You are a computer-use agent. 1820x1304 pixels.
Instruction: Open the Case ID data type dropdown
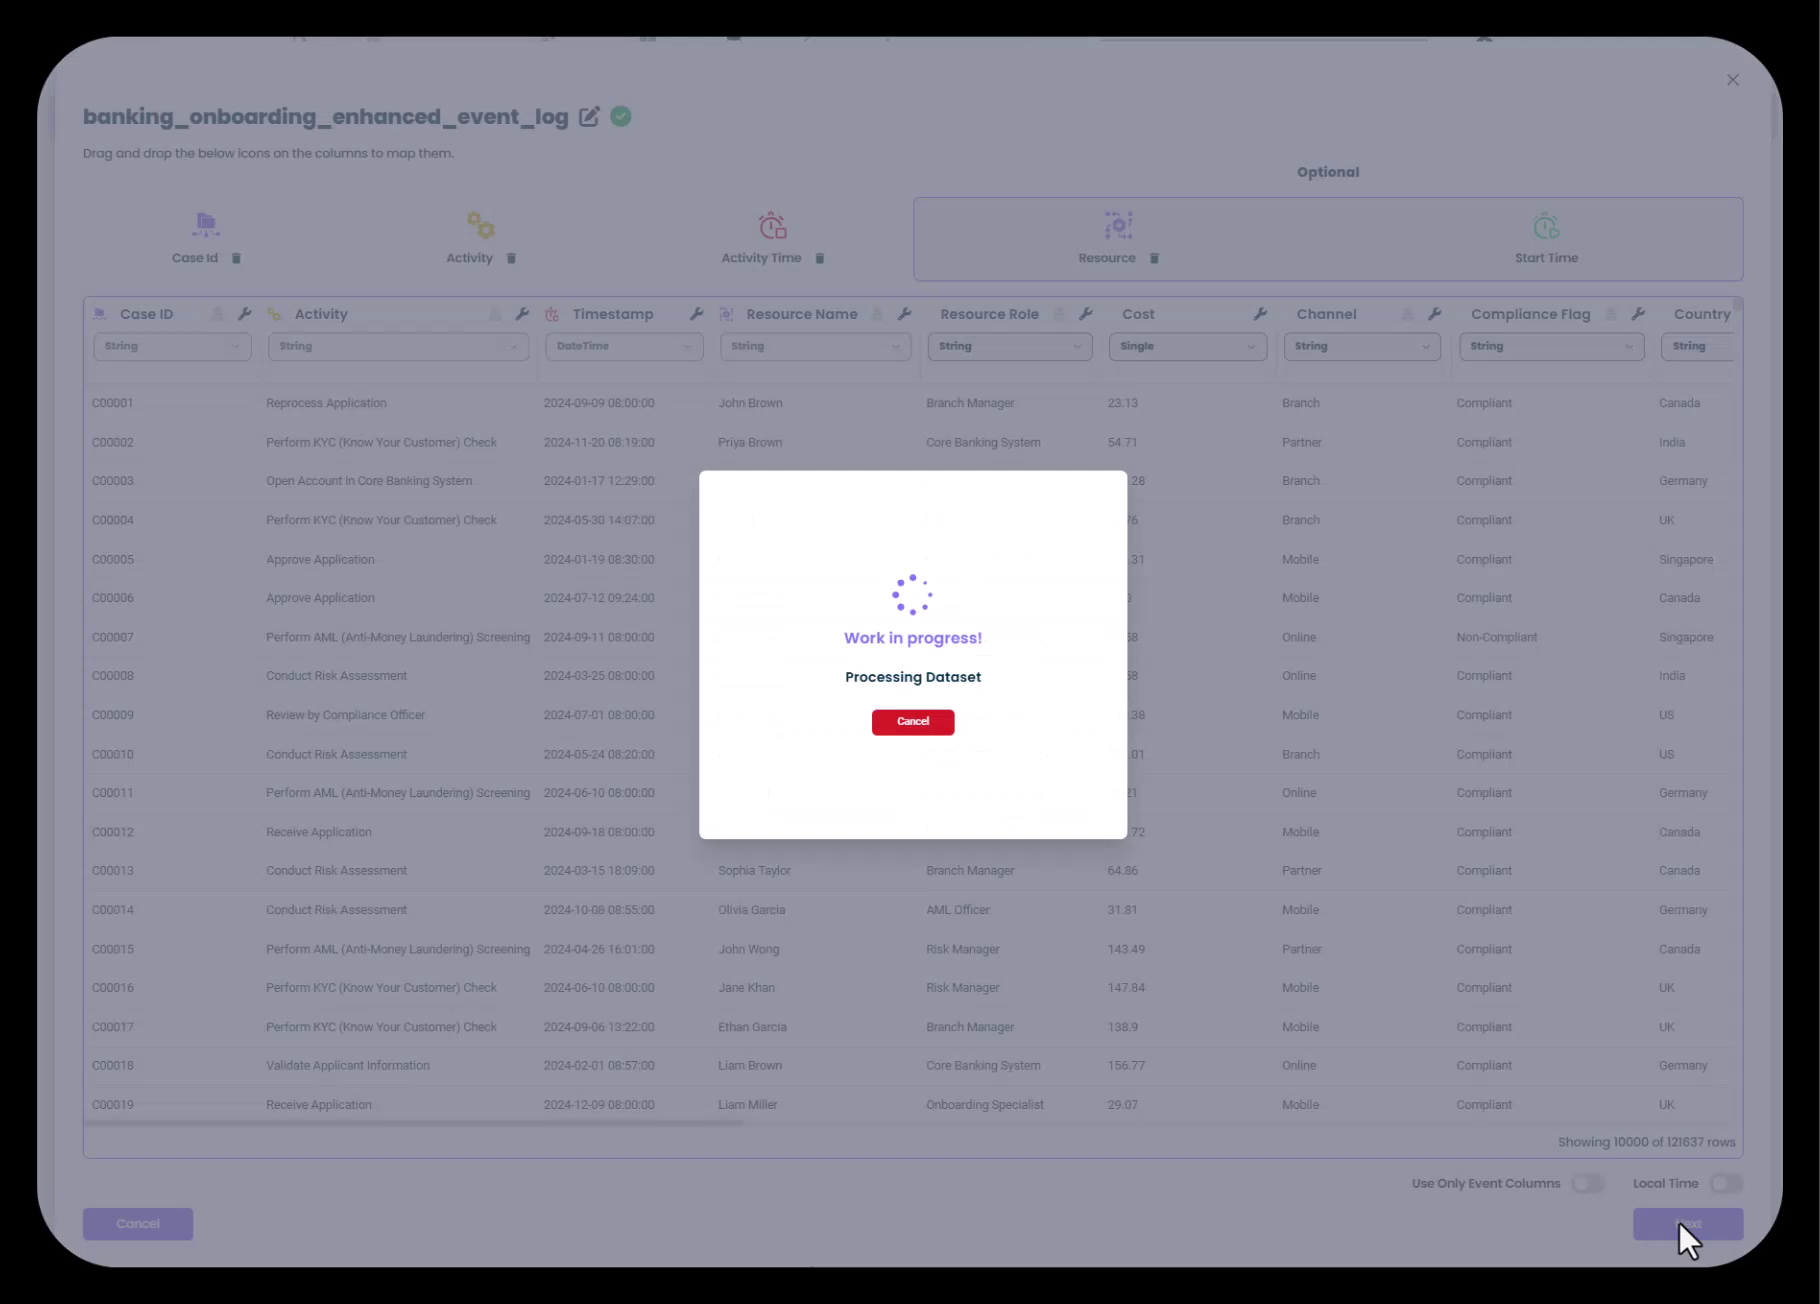171,347
